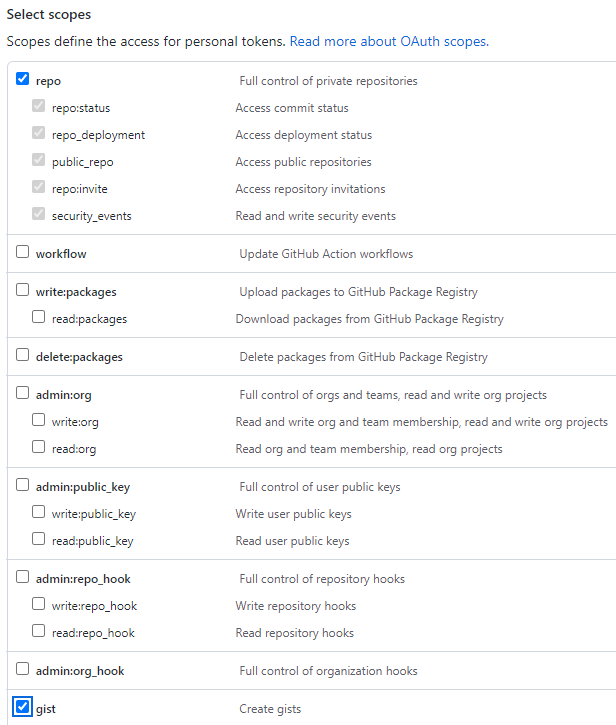Screen dimensions: 616x725
Task: Check the admin:org scope
Action: click(22, 393)
